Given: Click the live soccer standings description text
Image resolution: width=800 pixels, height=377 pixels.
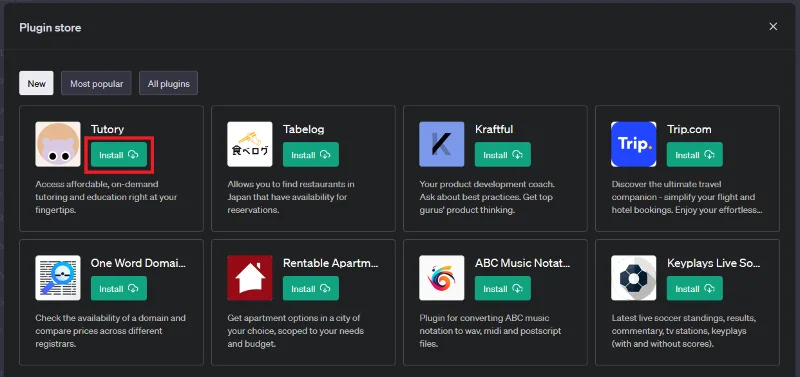Looking at the screenshot, I should point(684,331).
